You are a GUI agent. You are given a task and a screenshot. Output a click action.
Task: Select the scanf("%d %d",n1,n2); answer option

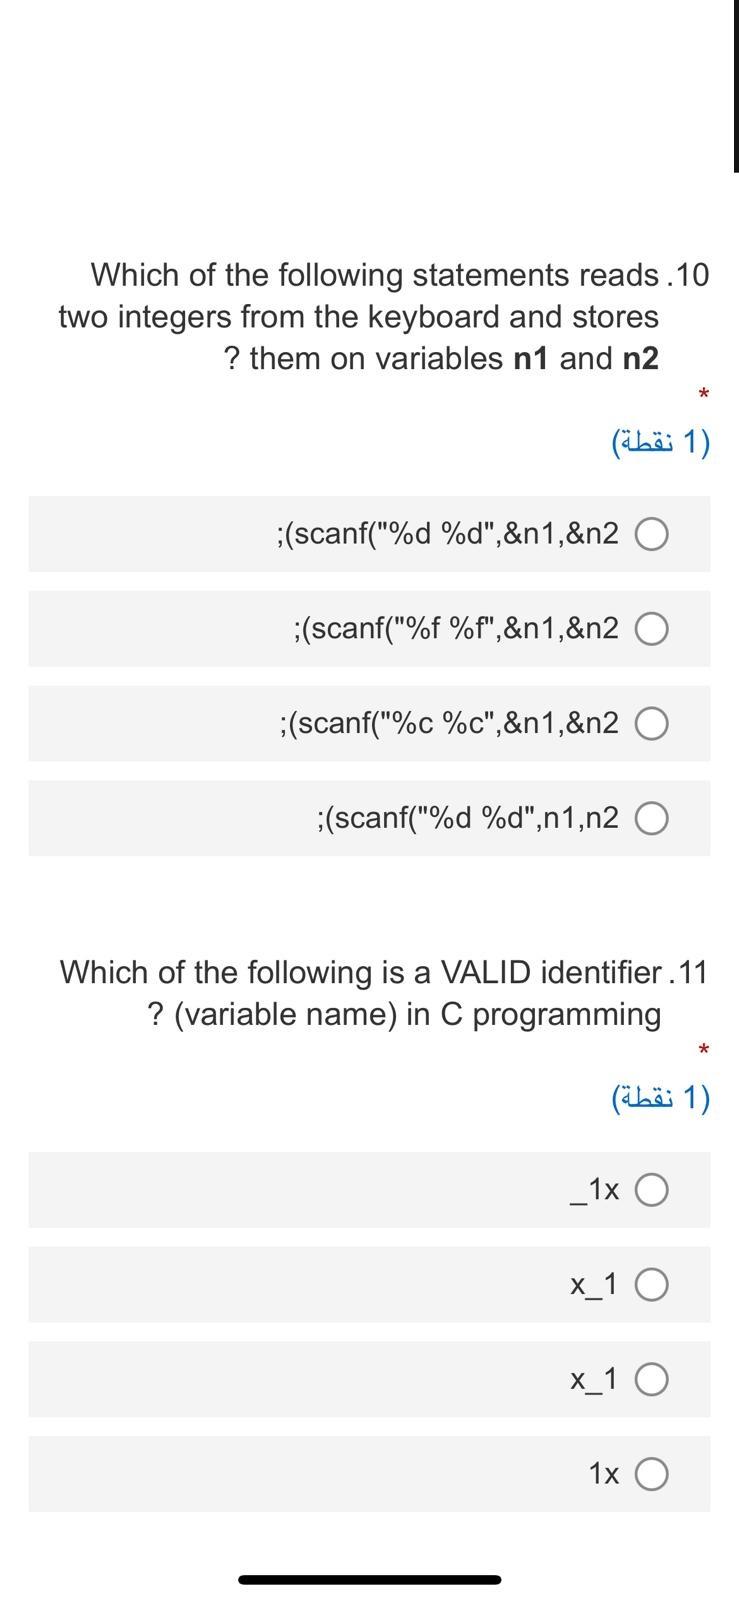pos(652,817)
